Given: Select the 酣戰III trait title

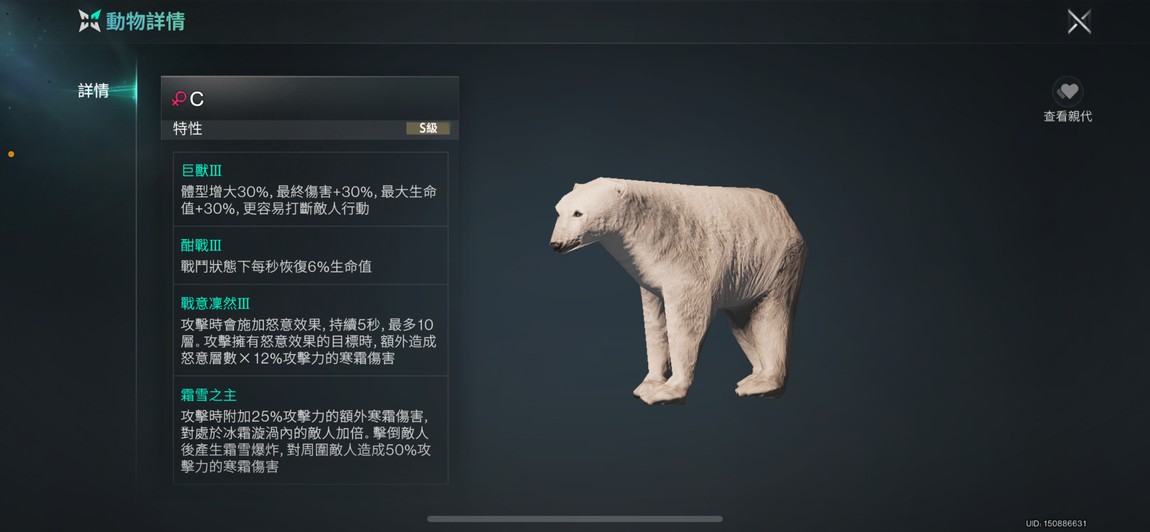Looking at the screenshot, I should tap(201, 245).
